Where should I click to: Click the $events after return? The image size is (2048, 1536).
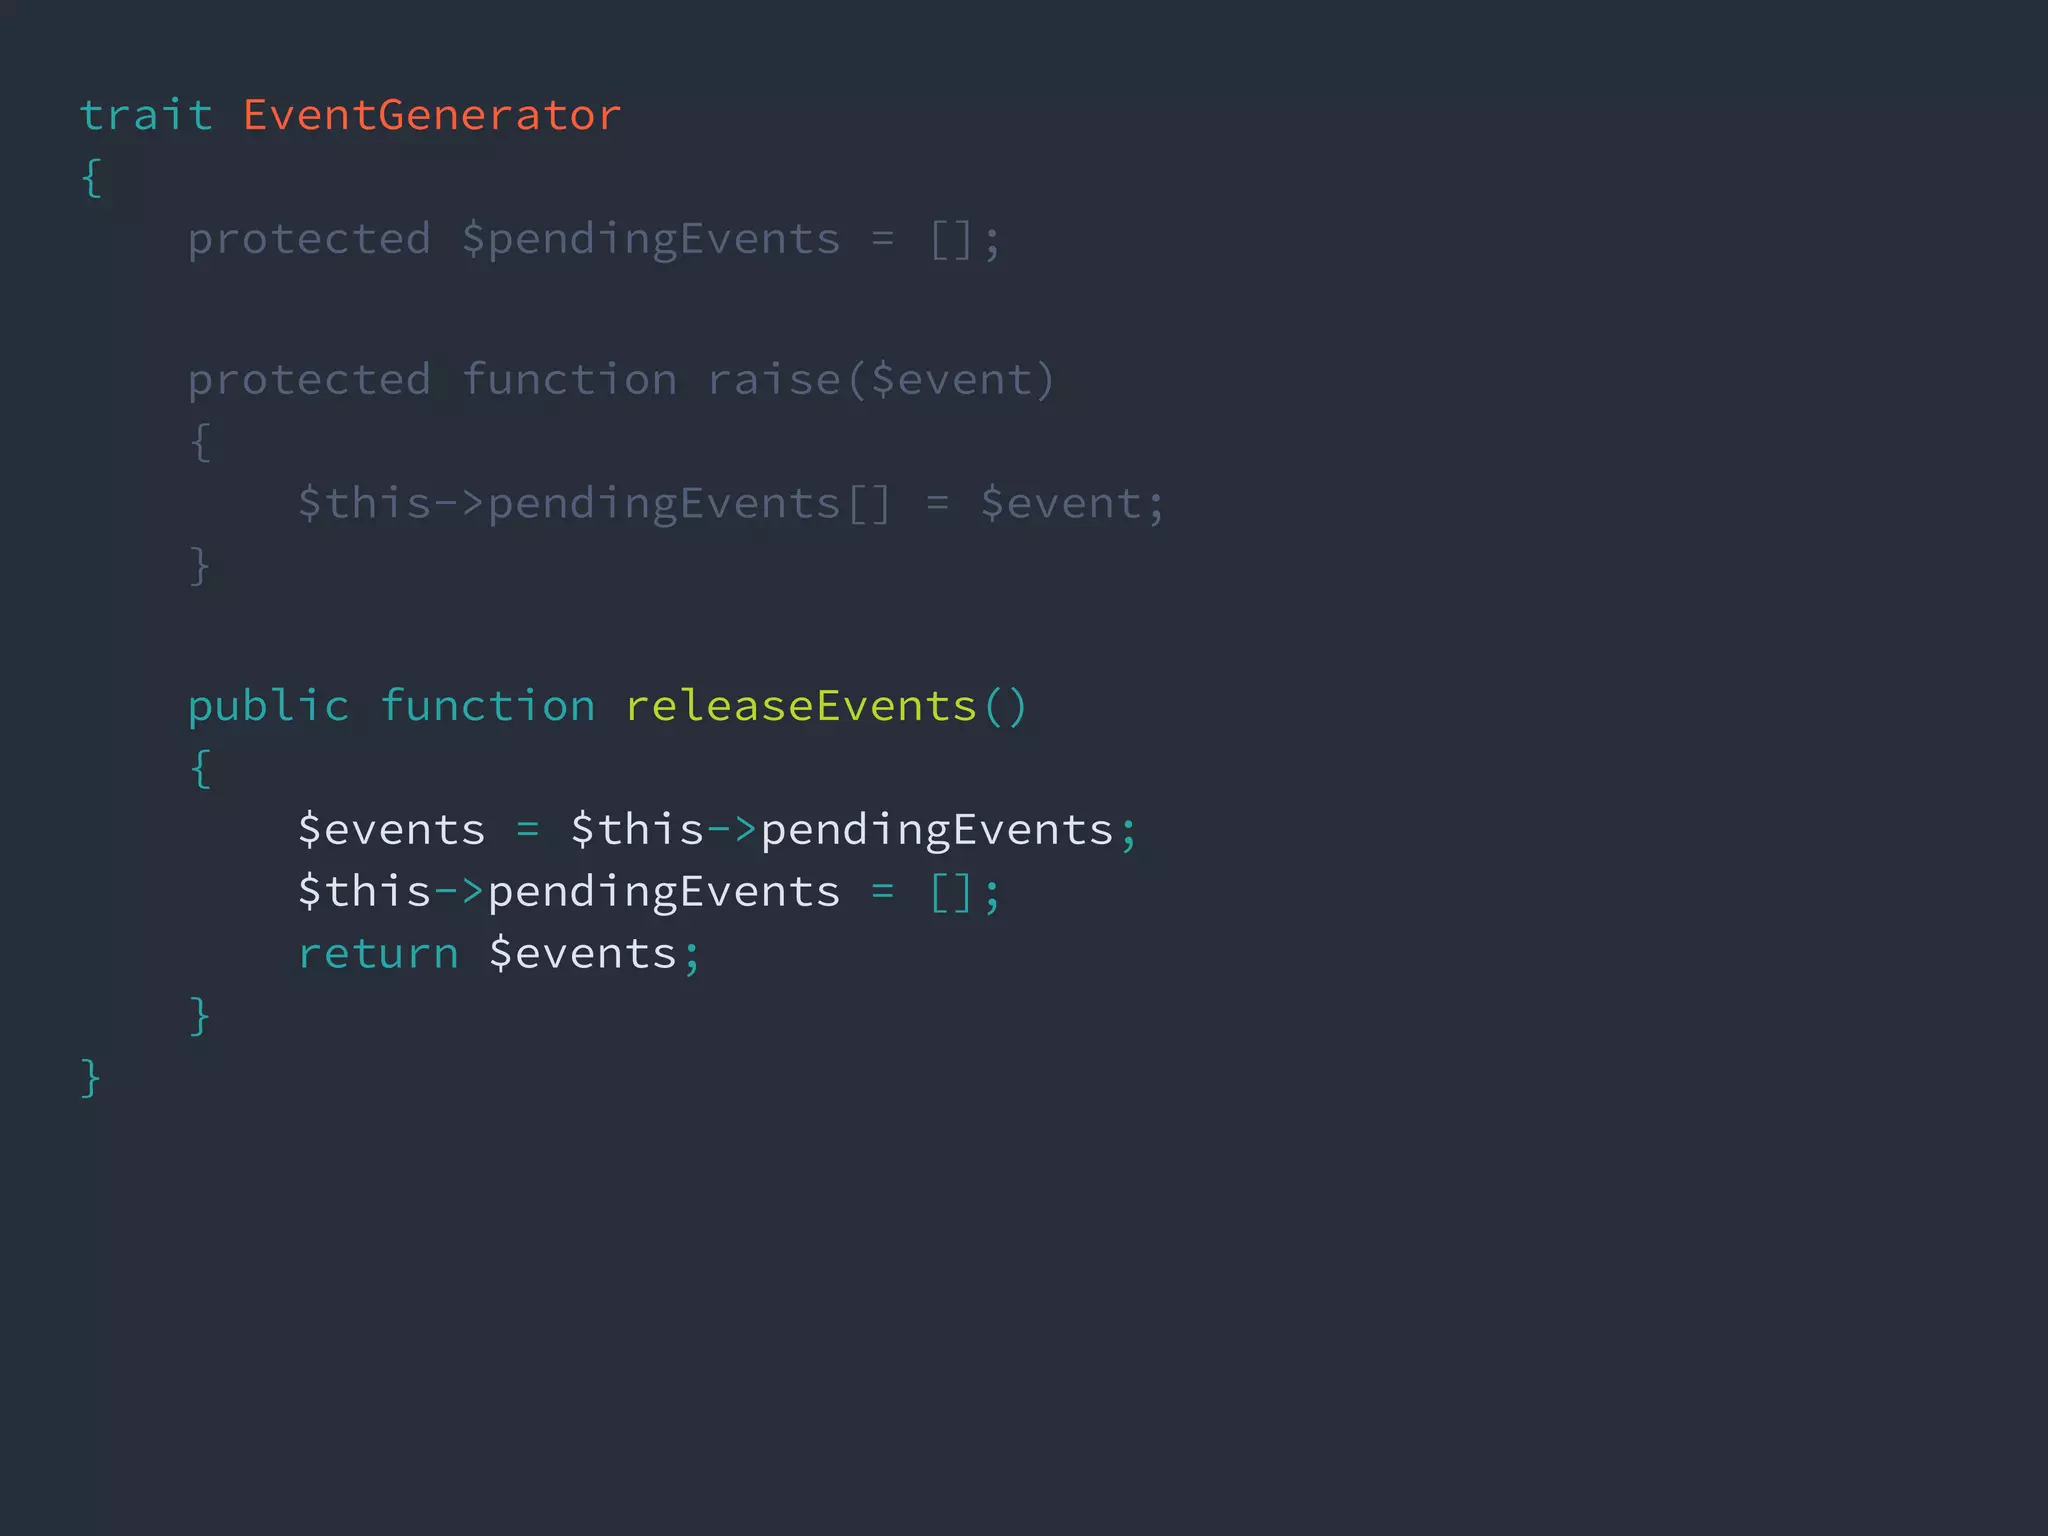pyautogui.click(x=582, y=954)
